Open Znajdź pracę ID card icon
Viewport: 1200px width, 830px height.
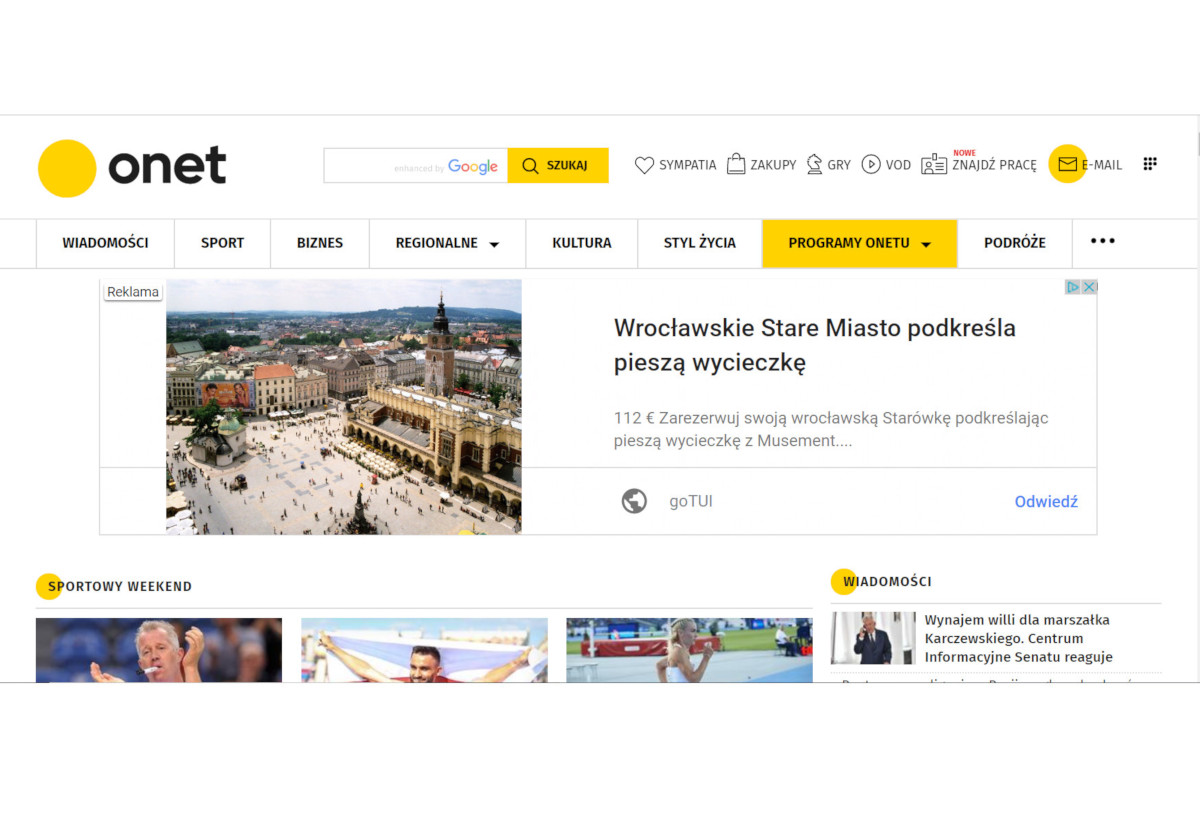pos(934,165)
